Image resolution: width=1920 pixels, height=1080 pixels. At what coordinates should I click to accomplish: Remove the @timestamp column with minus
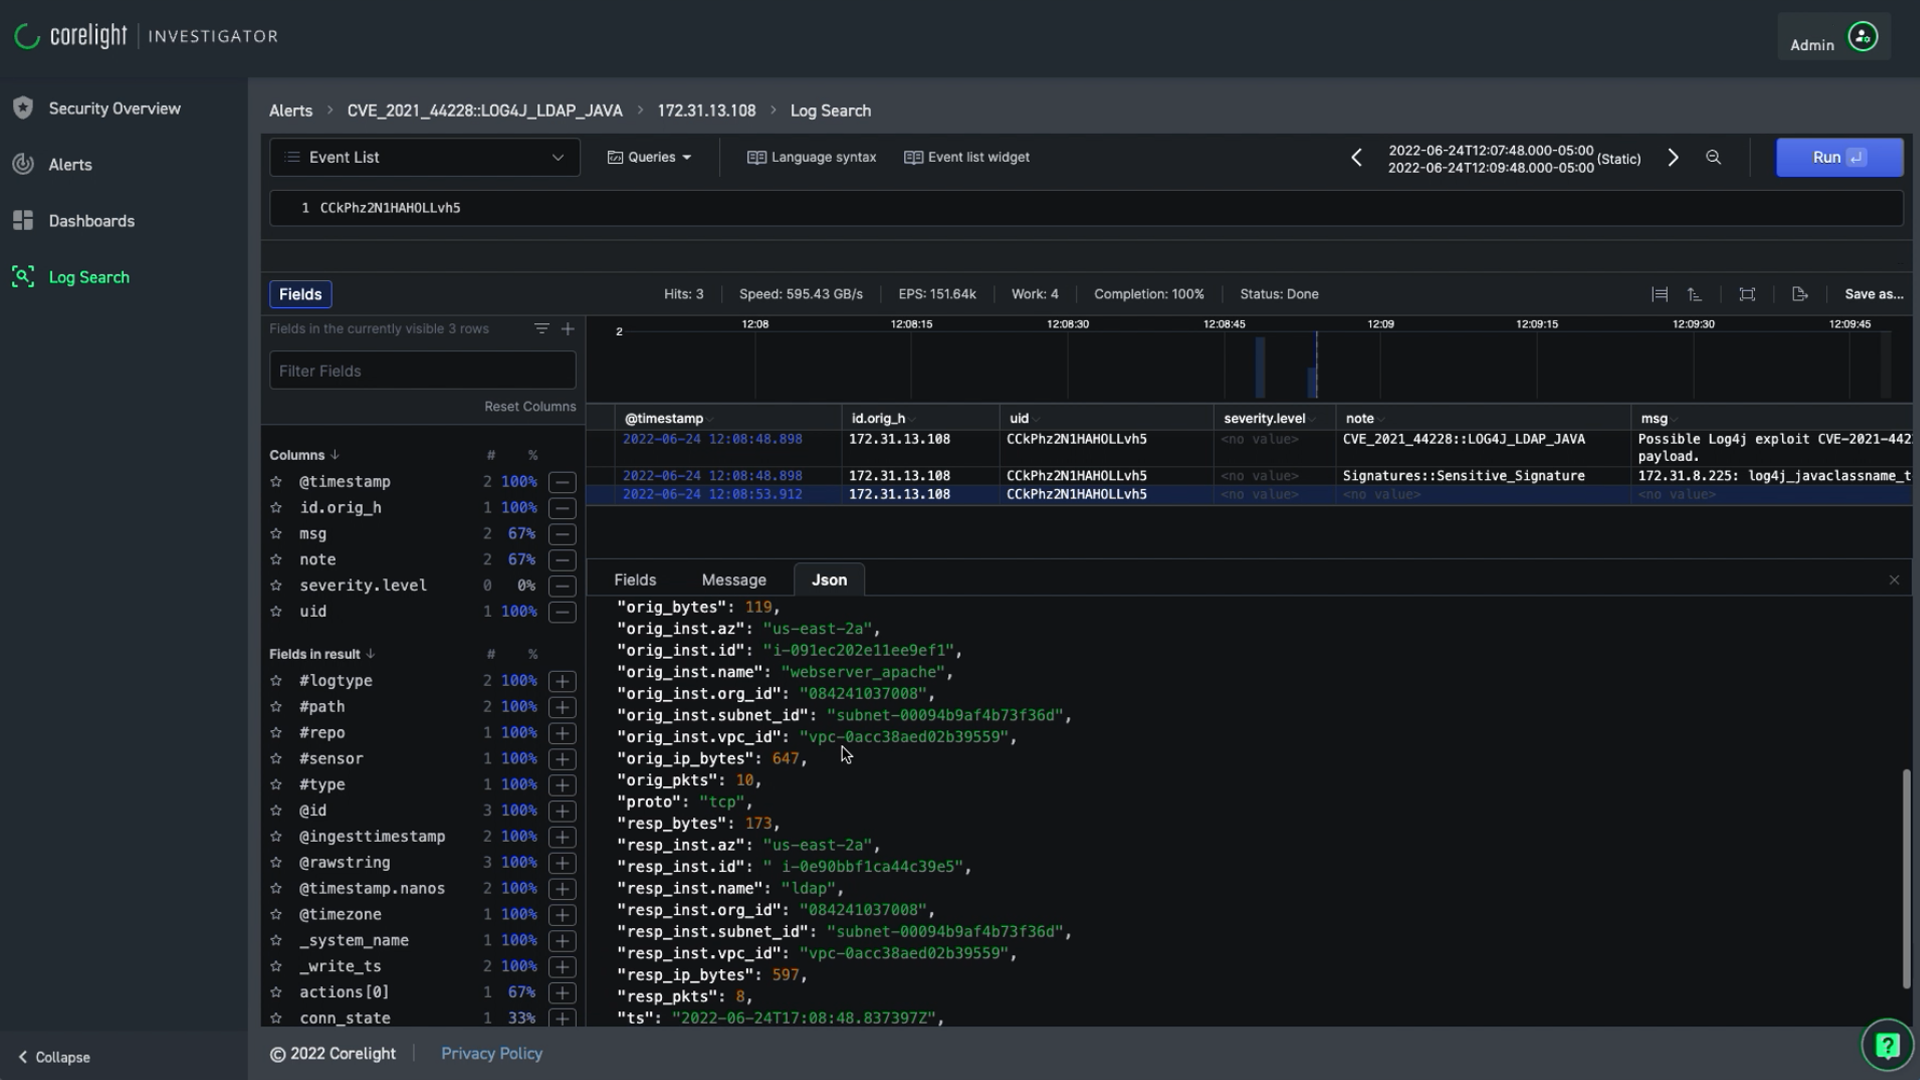click(563, 482)
